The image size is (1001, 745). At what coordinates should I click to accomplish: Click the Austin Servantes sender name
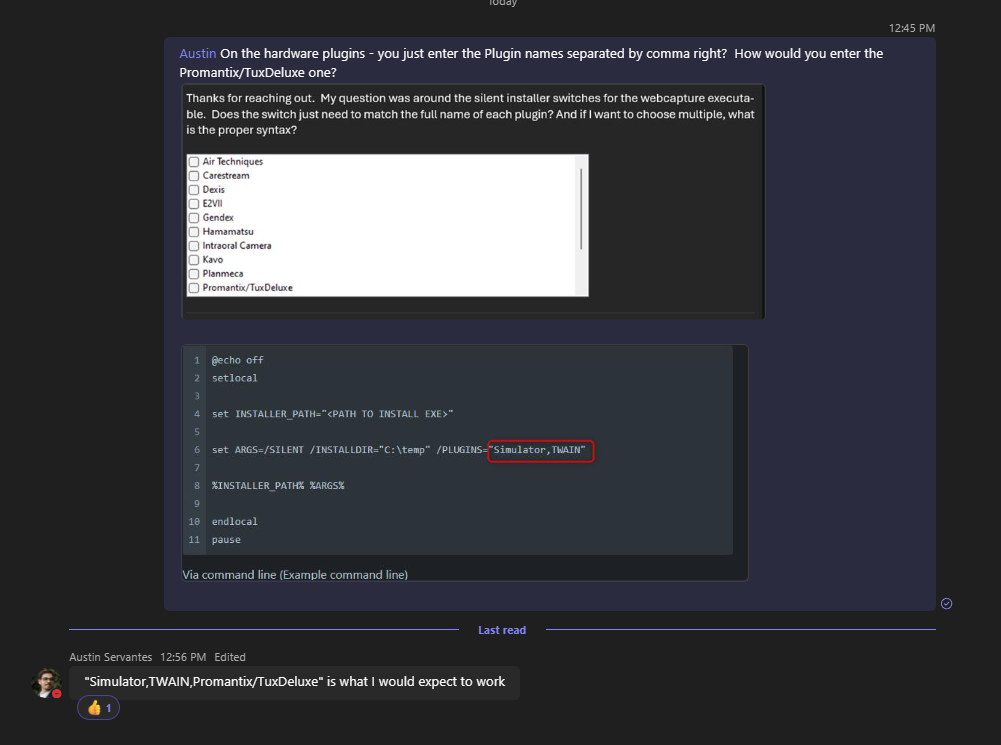[x=110, y=657]
